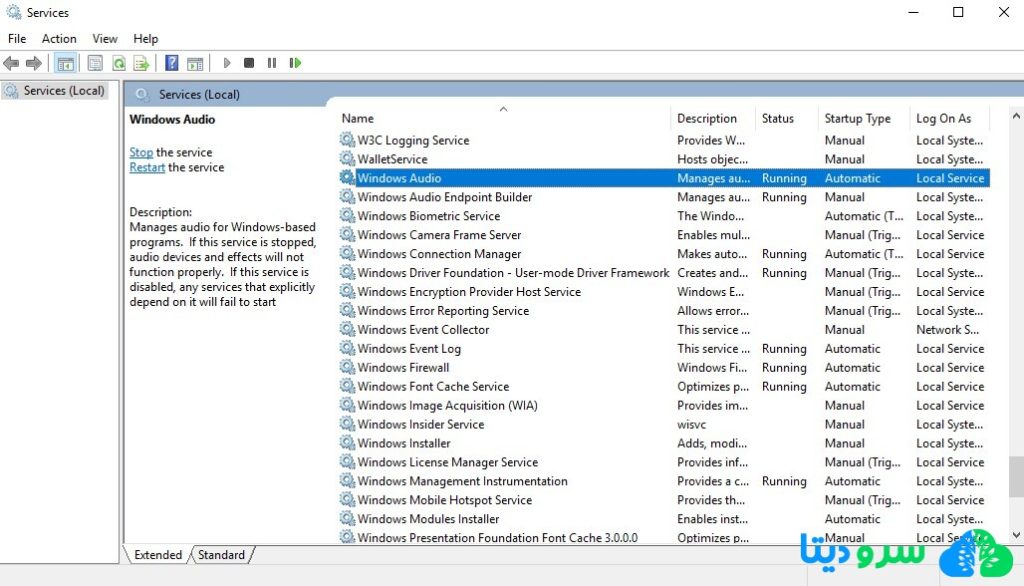Select Windows Insider Service

click(x=421, y=424)
